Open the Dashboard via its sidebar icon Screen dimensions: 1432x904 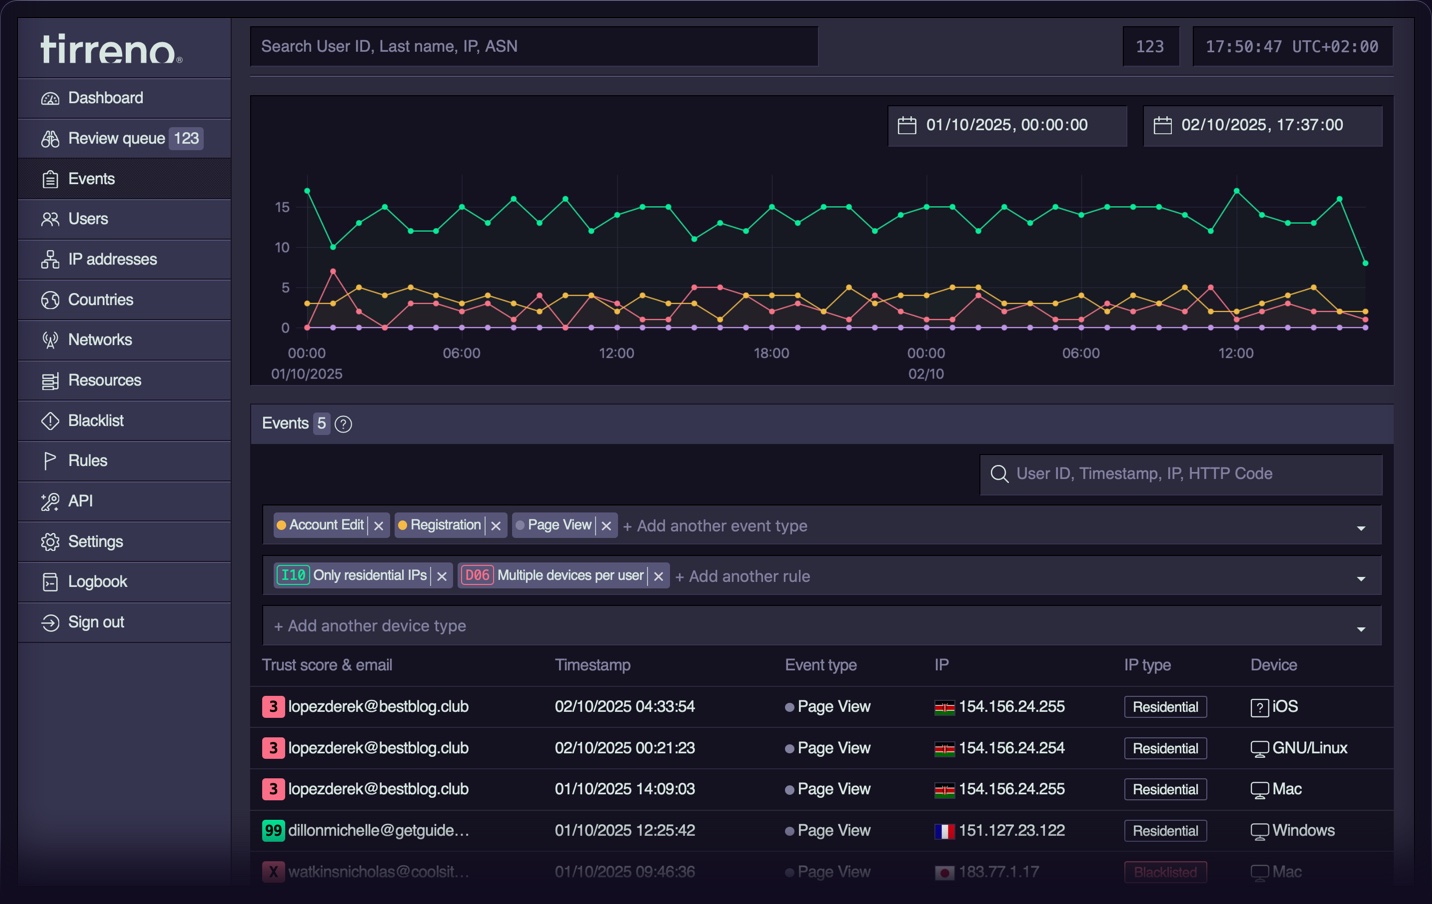click(50, 97)
